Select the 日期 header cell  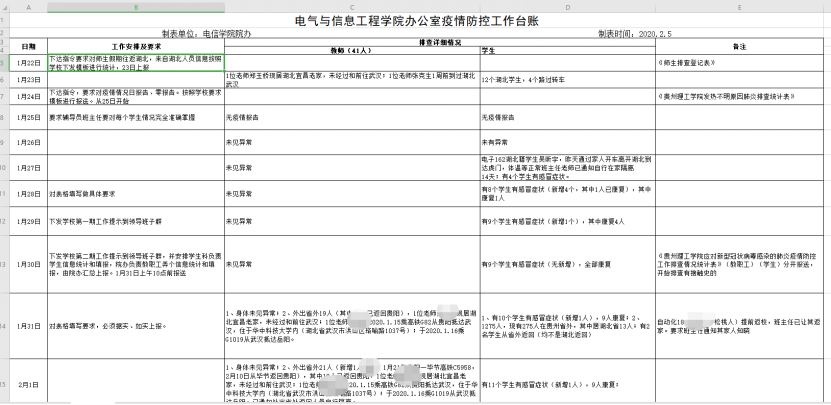[x=29, y=46]
